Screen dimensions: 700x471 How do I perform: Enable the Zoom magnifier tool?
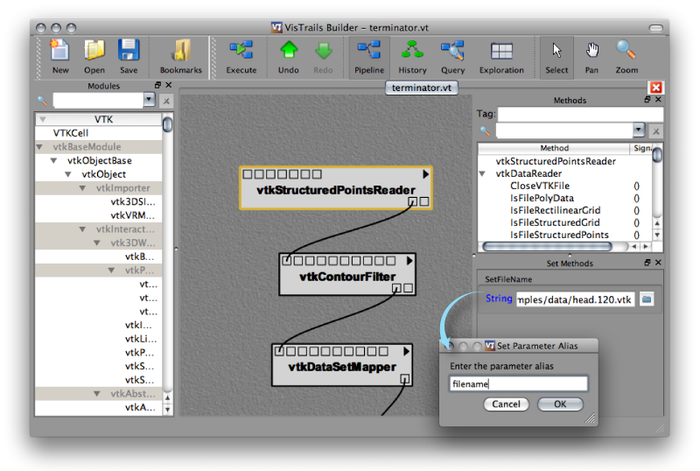(626, 52)
